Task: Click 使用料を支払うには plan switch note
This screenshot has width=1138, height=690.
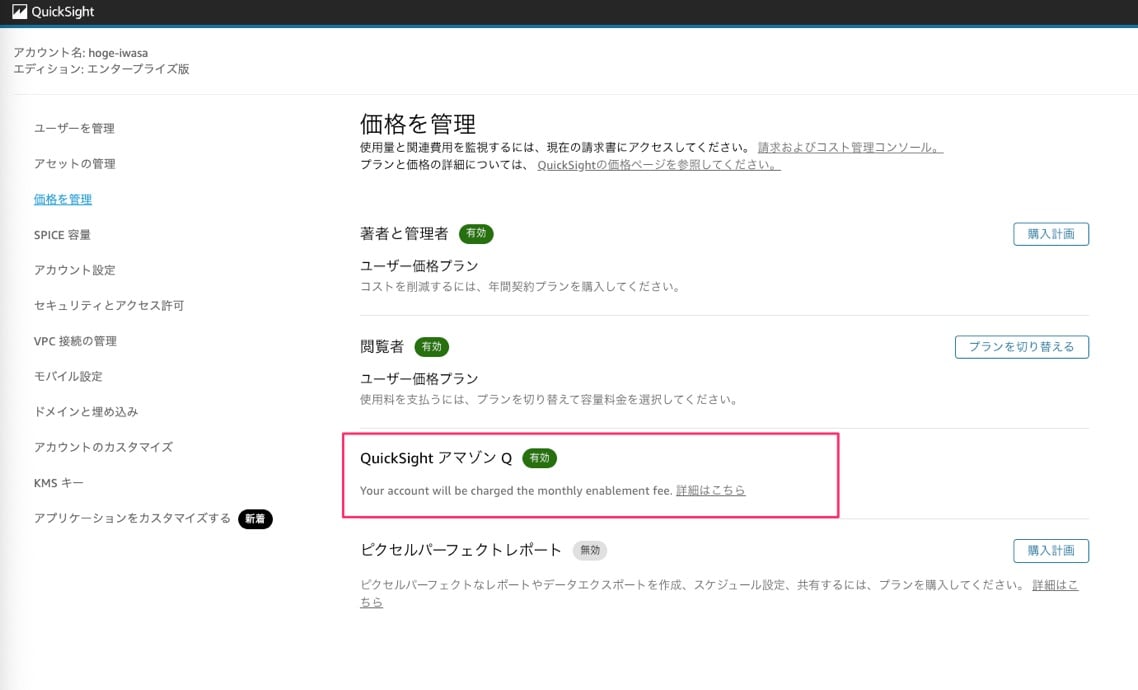Action: coord(550,400)
